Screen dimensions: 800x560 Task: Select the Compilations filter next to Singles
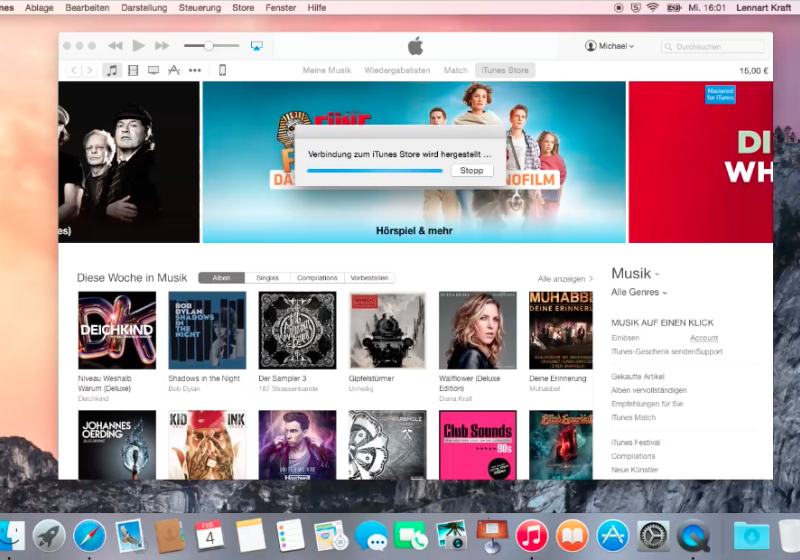(317, 278)
